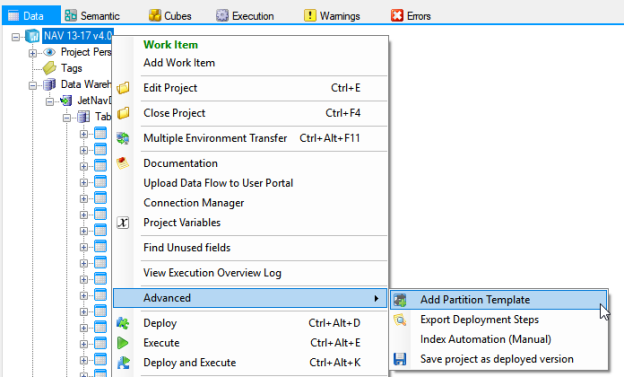Click the Project Variables x icon
This screenshot has height=377, width=624.
click(123, 223)
